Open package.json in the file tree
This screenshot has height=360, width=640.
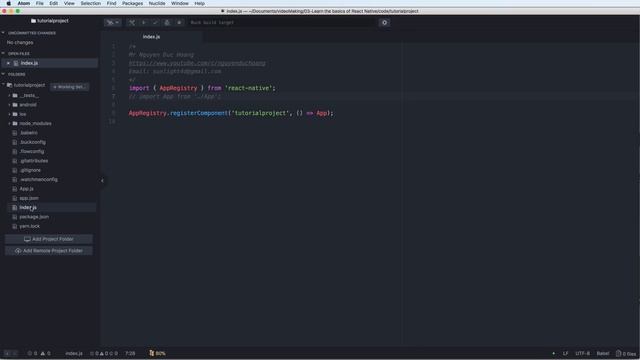point(34,217)
